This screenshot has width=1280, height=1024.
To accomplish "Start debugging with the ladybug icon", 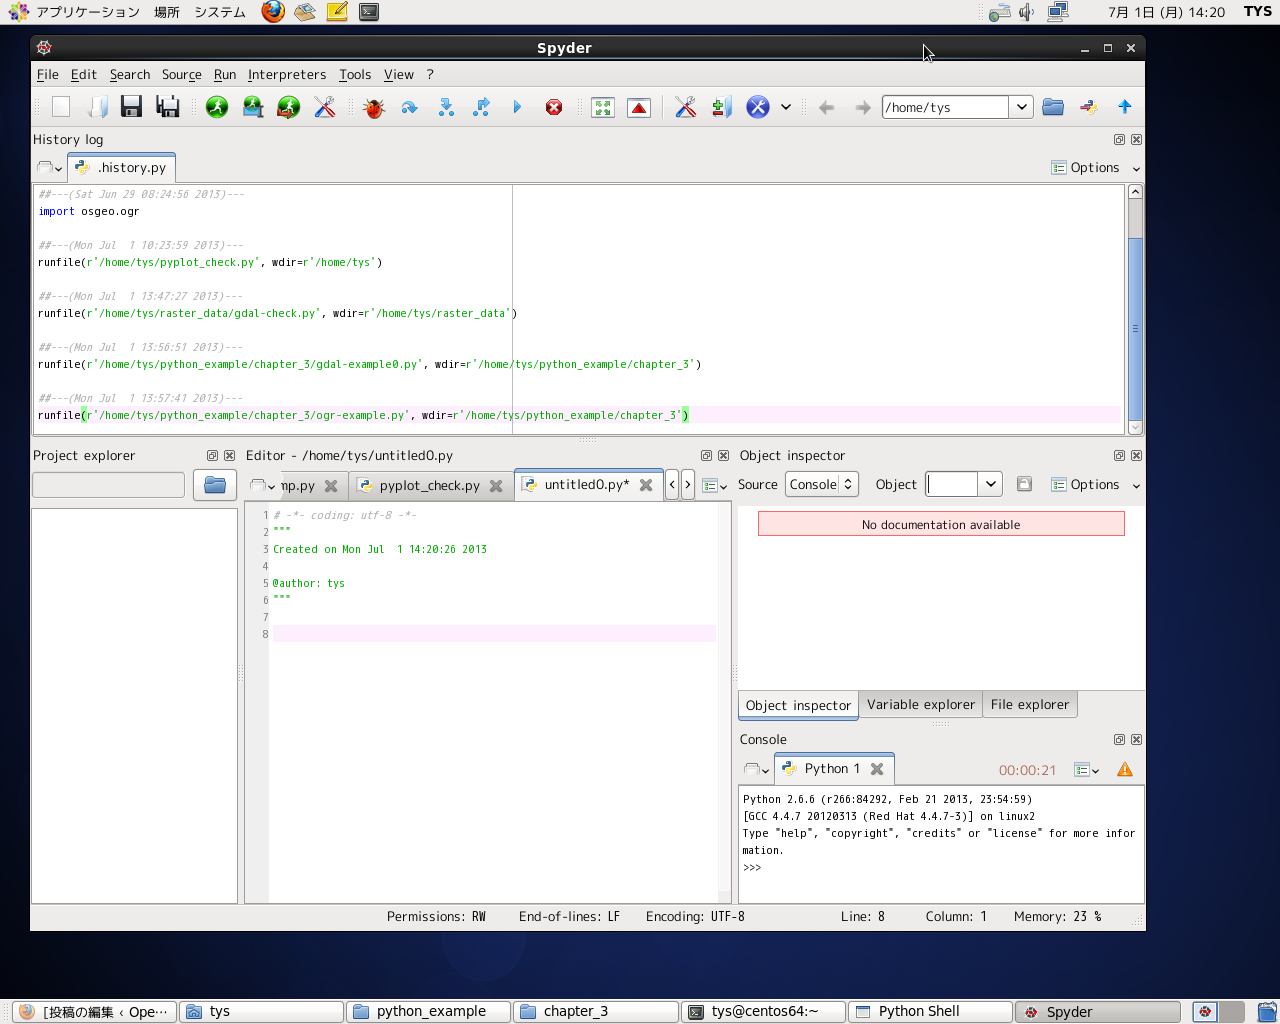I will (374, 107).
